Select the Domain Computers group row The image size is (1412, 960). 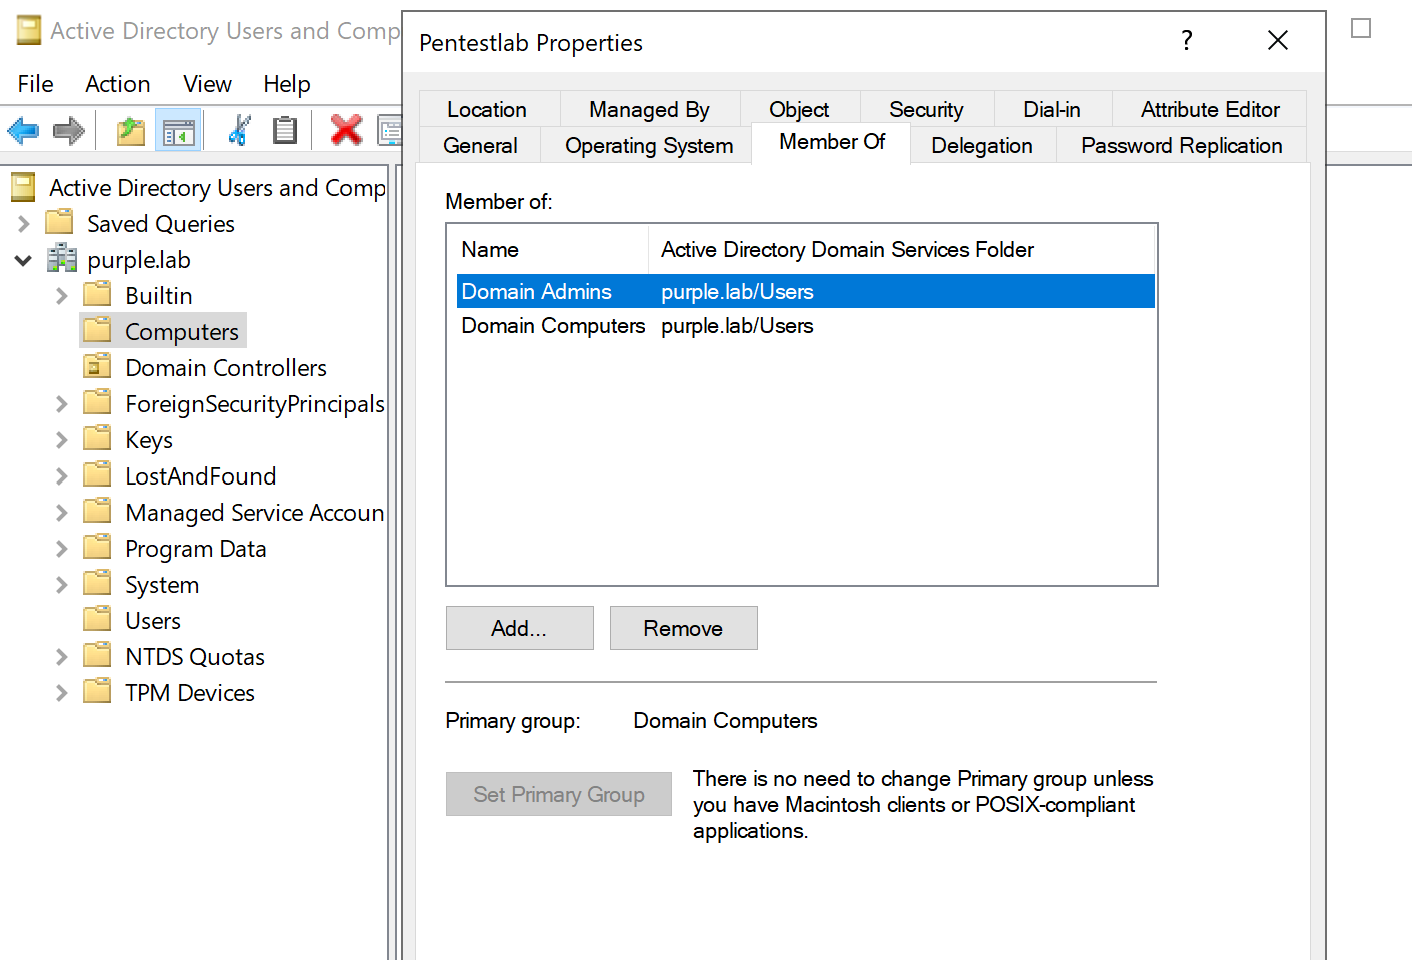[x=553, y=326]
